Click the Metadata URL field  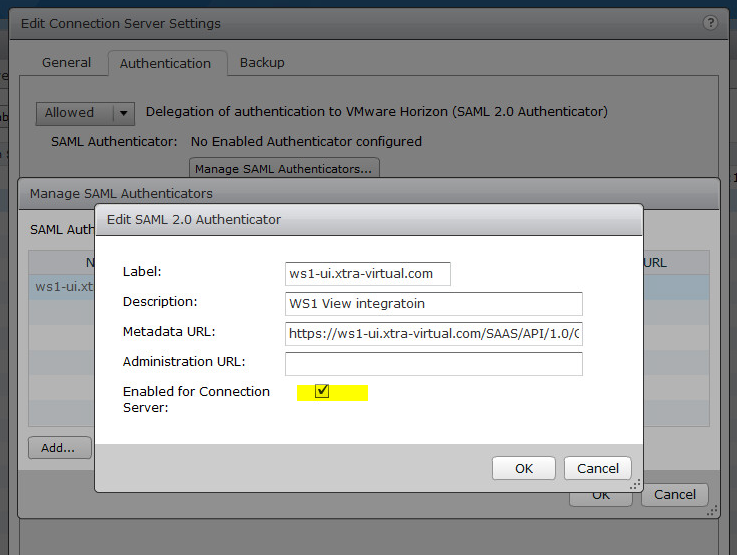(x=433, y=334)
